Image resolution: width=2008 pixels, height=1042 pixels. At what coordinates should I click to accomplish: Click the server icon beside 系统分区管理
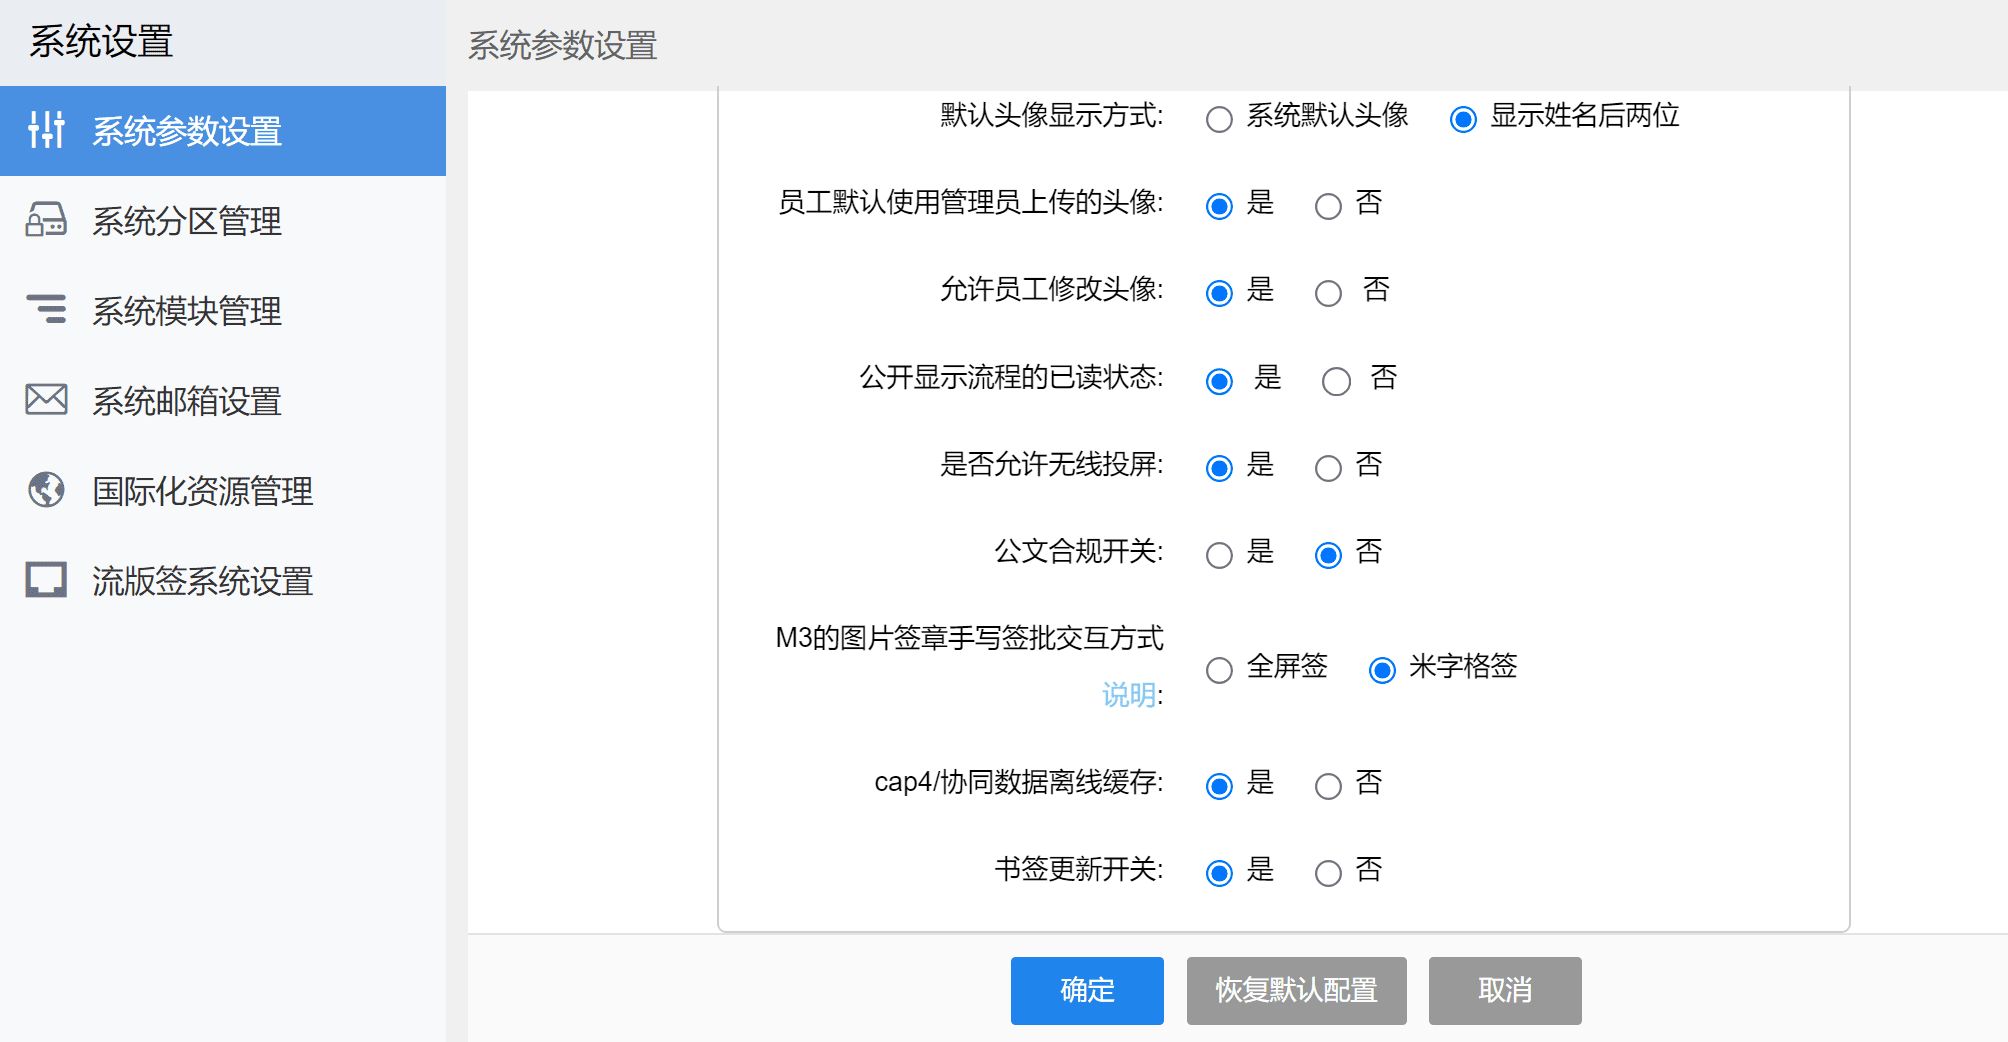(x=46, y=219)
